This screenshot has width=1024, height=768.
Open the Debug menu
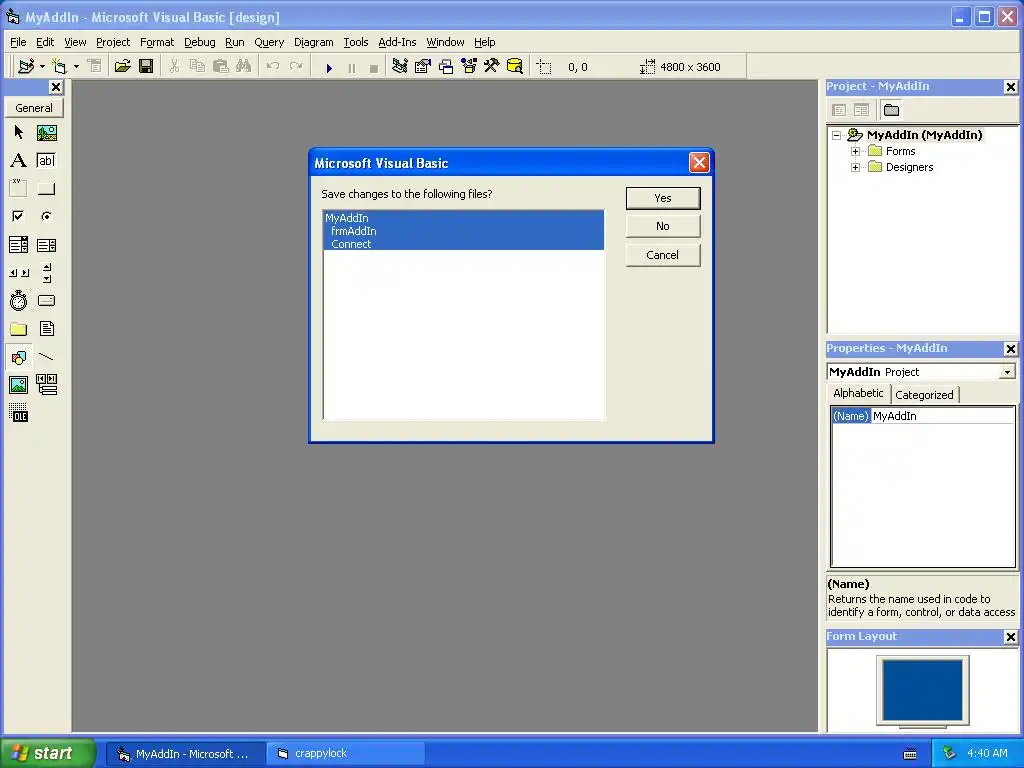pyautogui.click(x=200, y=42)
